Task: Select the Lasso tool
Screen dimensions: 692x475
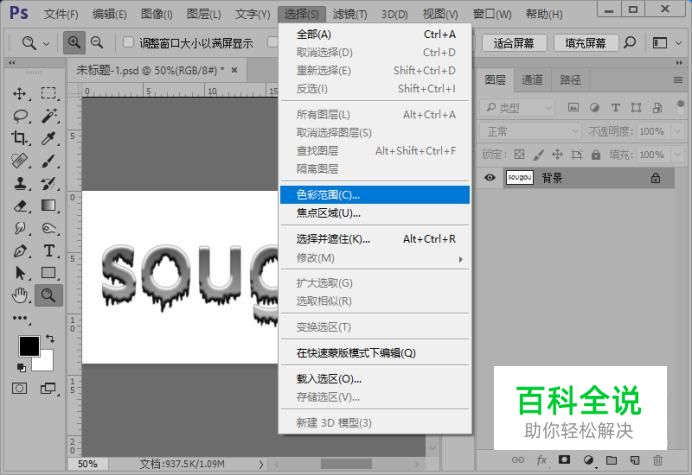Action: click(20, 116)
